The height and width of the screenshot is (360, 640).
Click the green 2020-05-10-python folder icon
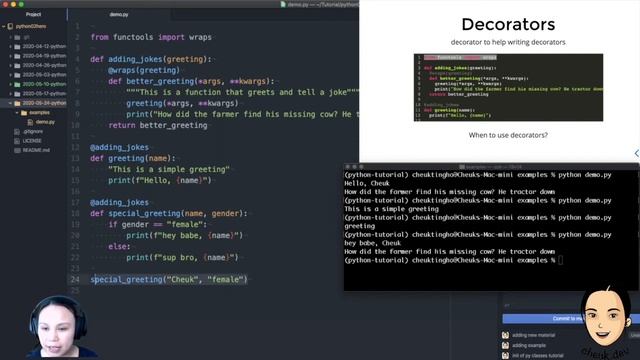click(x=17, y=84)
